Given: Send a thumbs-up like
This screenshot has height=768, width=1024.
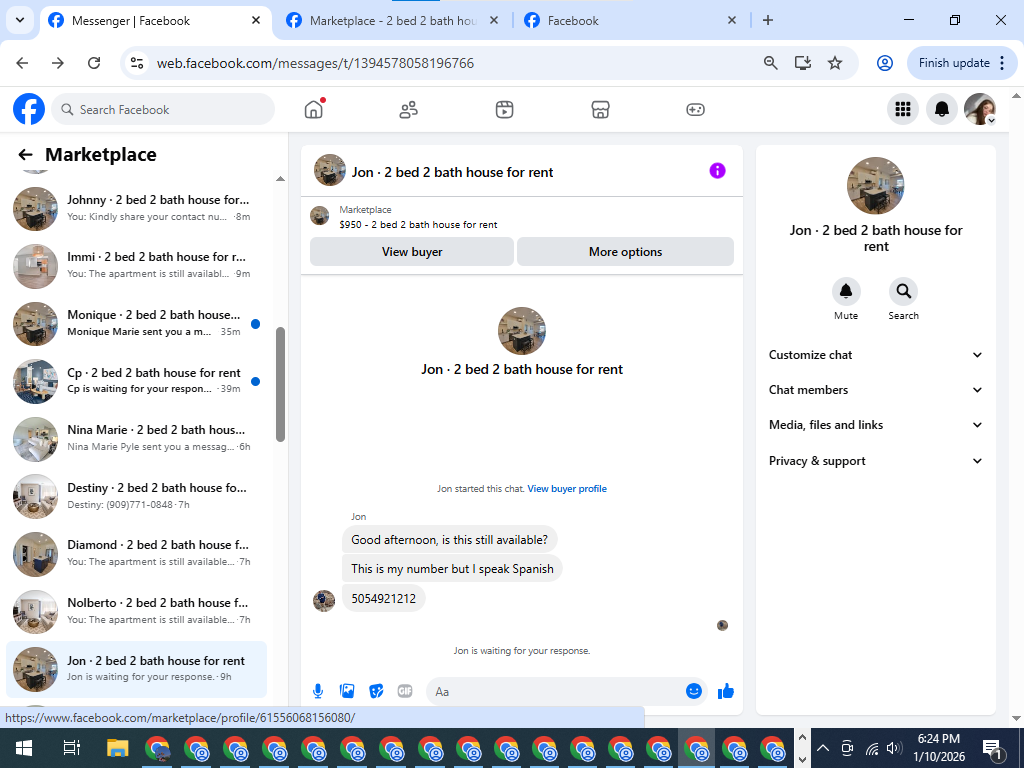Looking at the screenshot, I should [726, 691].
